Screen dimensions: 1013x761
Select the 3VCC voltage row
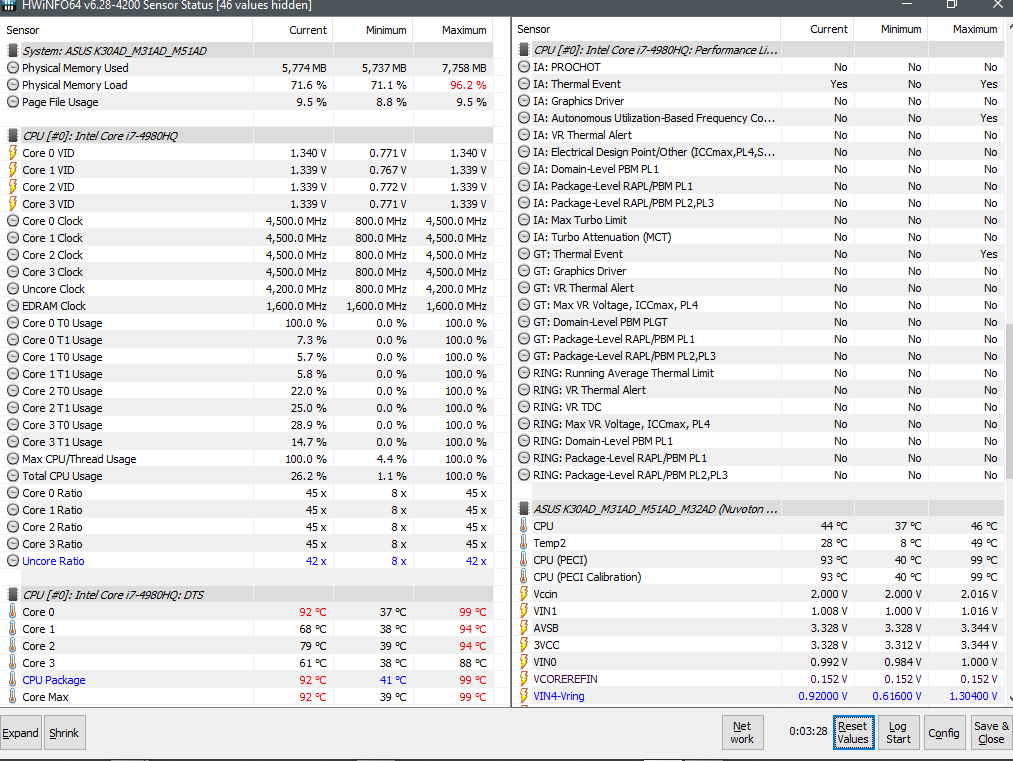click(758, 645)
